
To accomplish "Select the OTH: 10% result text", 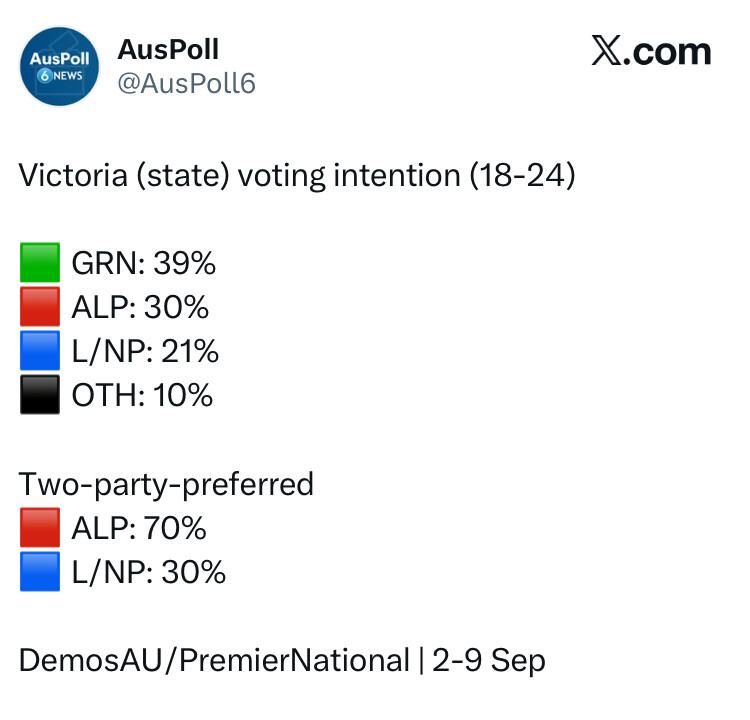I will pos(142,396).
